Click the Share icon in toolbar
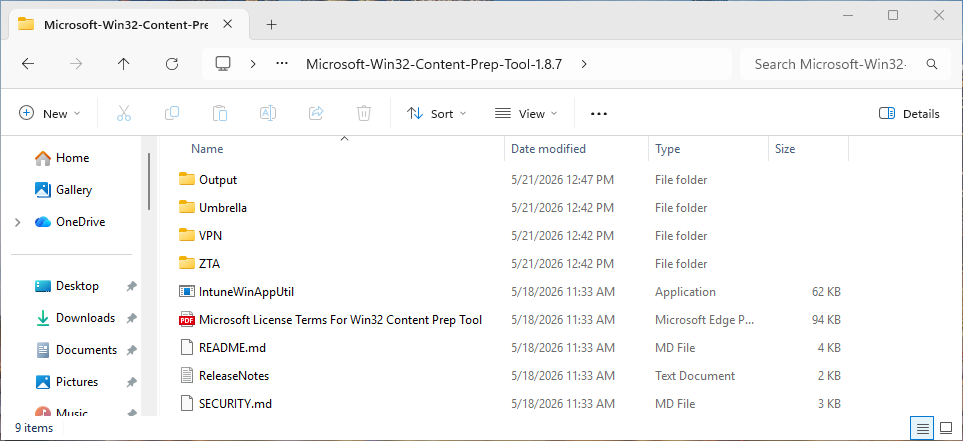Screen dimensions: 963x441 (316, 114)
